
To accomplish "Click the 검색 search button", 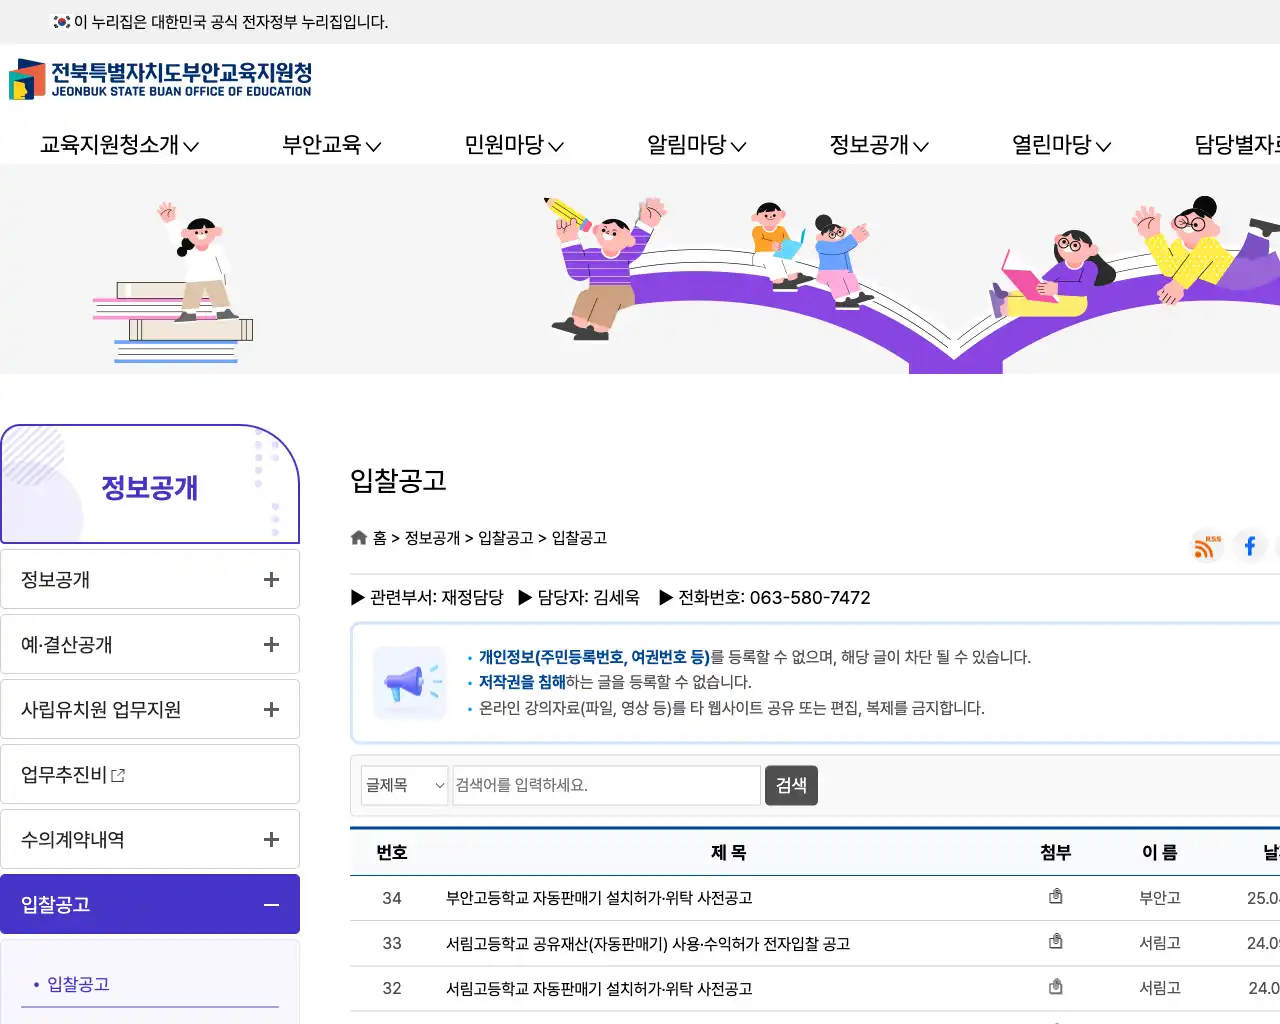I will 791,785.
